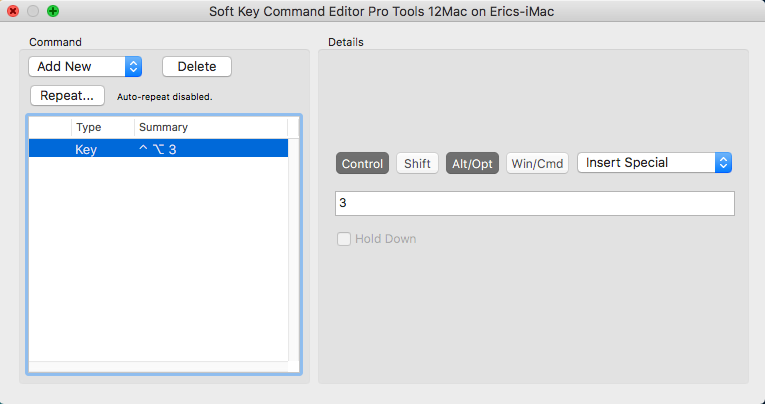Click the key text field containing 3
765x404 pixels.
coord(535,203)
